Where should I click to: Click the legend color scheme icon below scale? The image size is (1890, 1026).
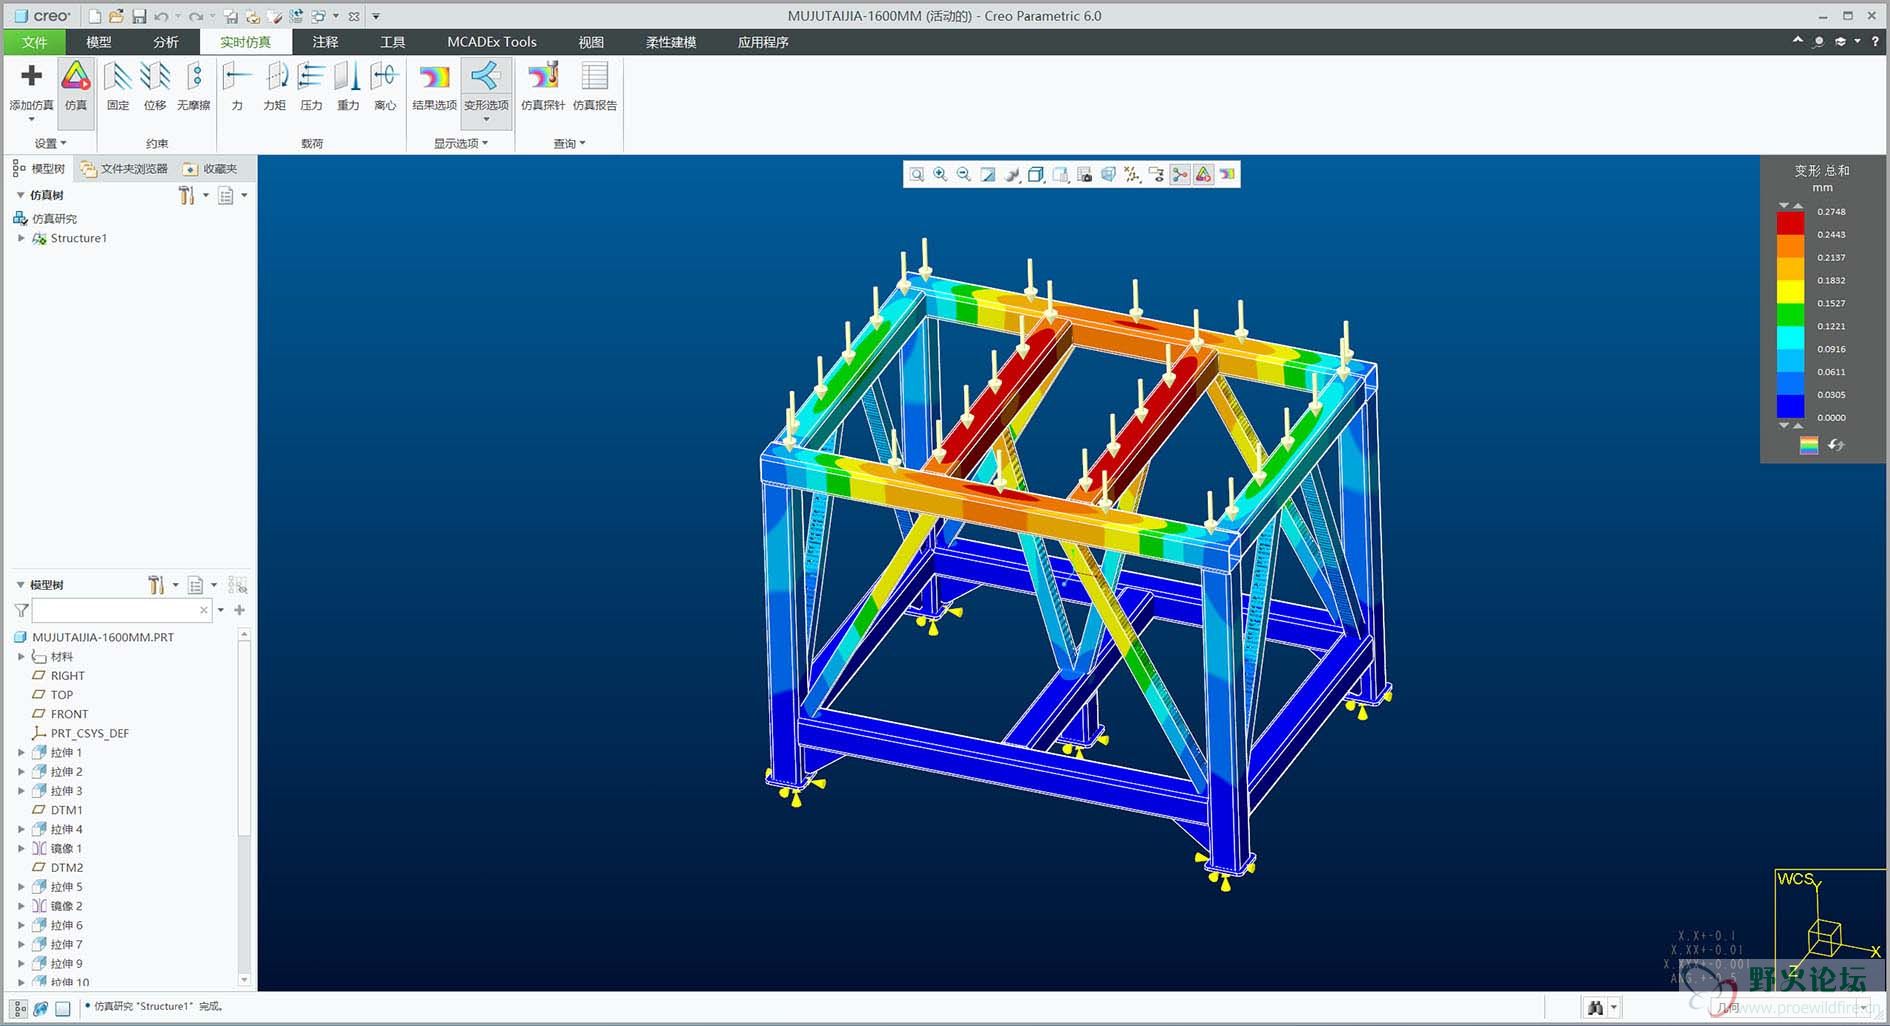pyautogui.click(x=1809, y=445)
